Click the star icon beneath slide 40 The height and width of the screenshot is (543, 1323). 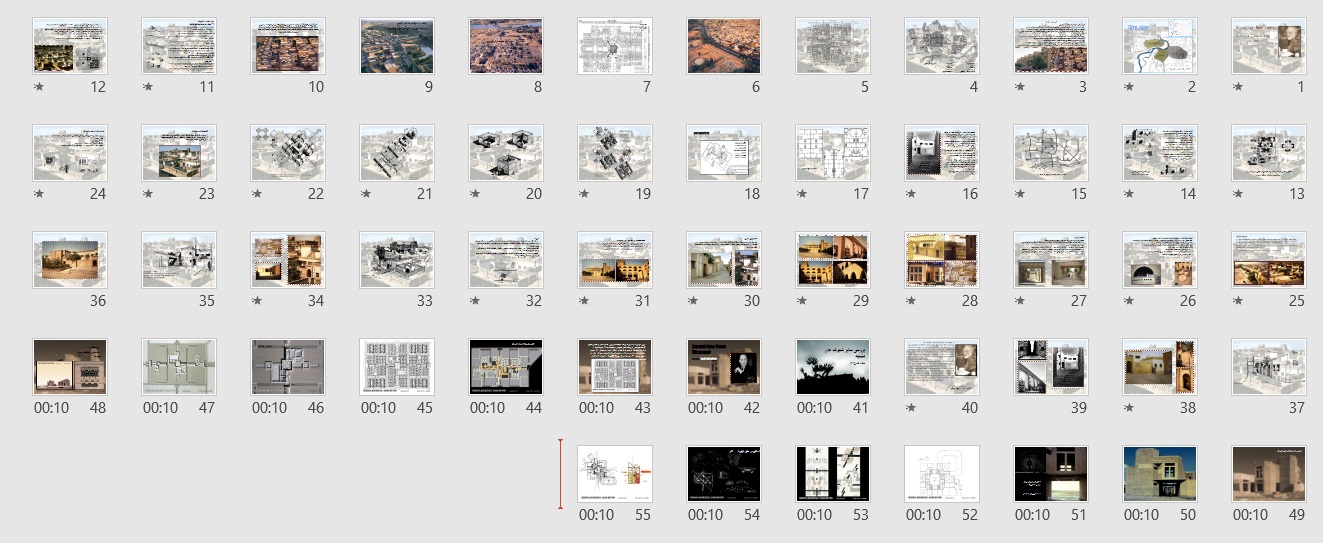point(911,408)
